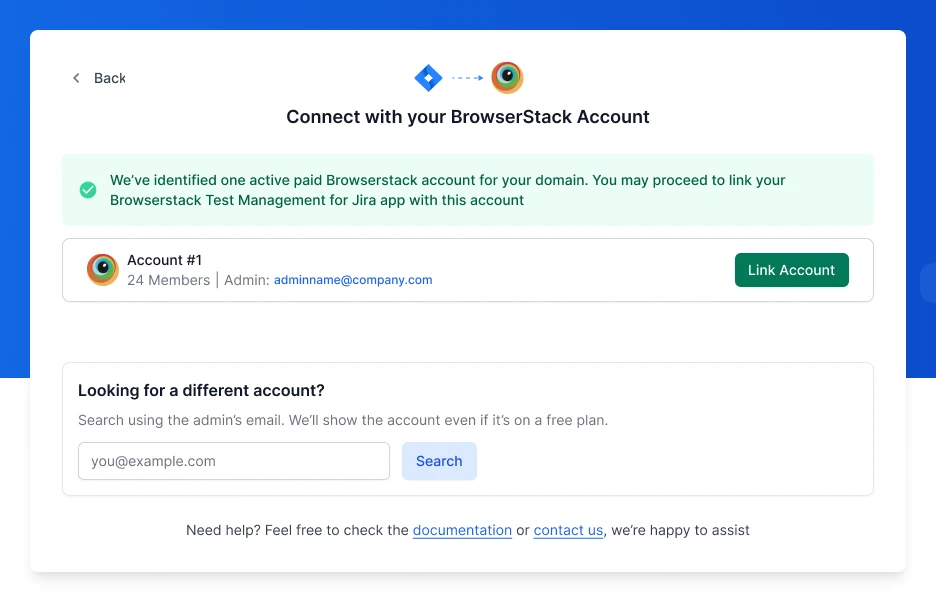Click the Need help? footer text

[x=468, y=530]
